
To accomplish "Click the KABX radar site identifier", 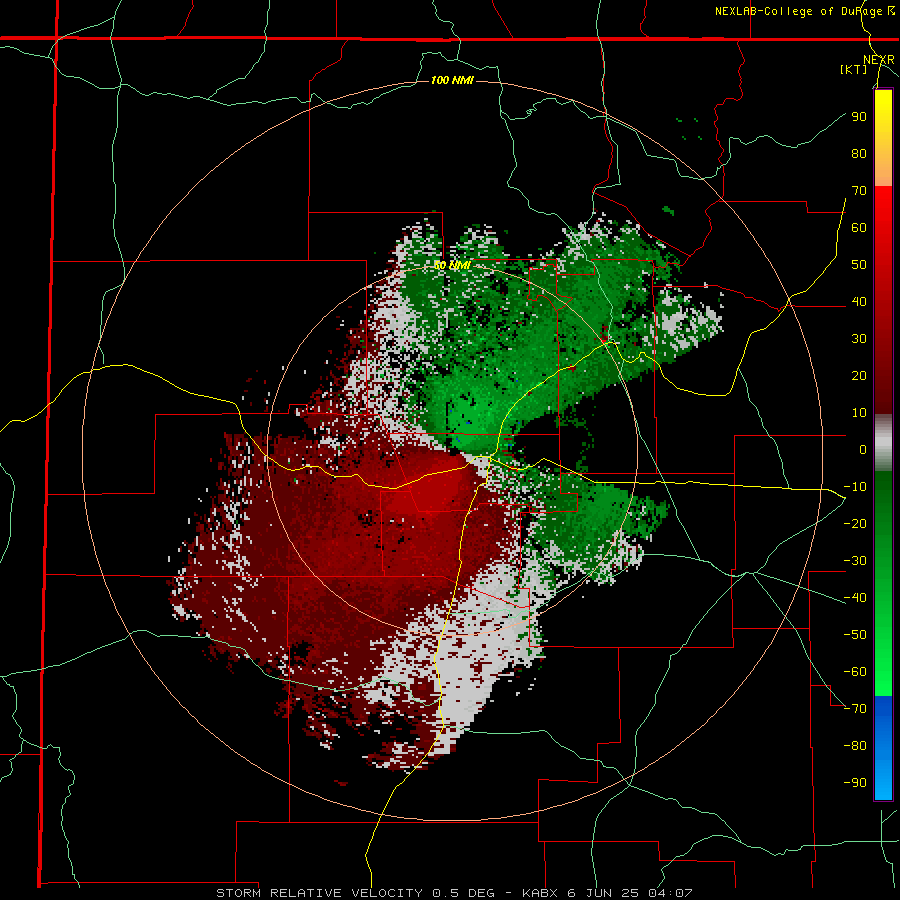I will coord(541,893).
